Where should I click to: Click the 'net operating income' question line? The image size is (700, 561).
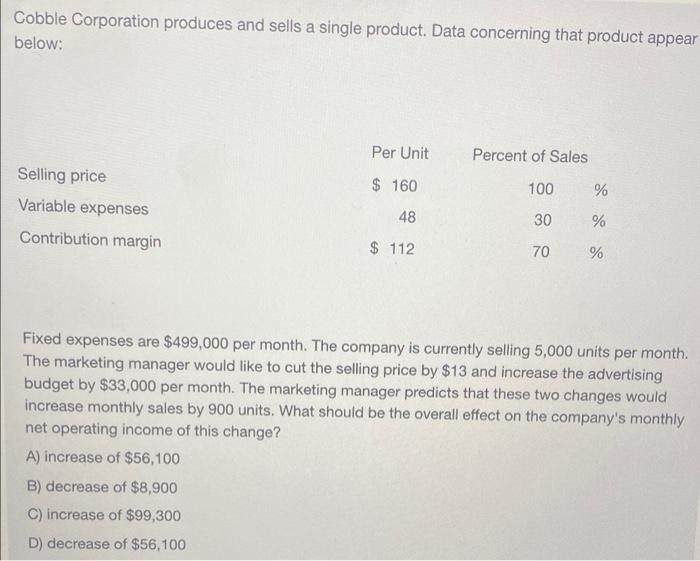click(153, 431)
